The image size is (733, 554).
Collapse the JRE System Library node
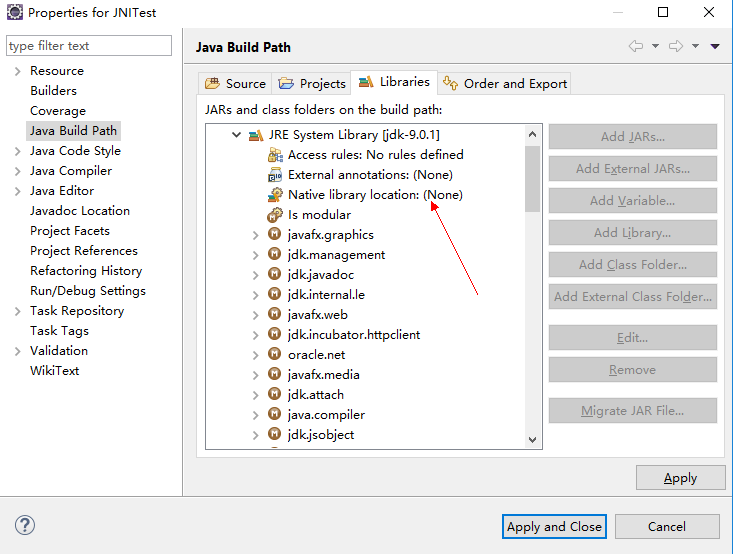coord(237,135)
